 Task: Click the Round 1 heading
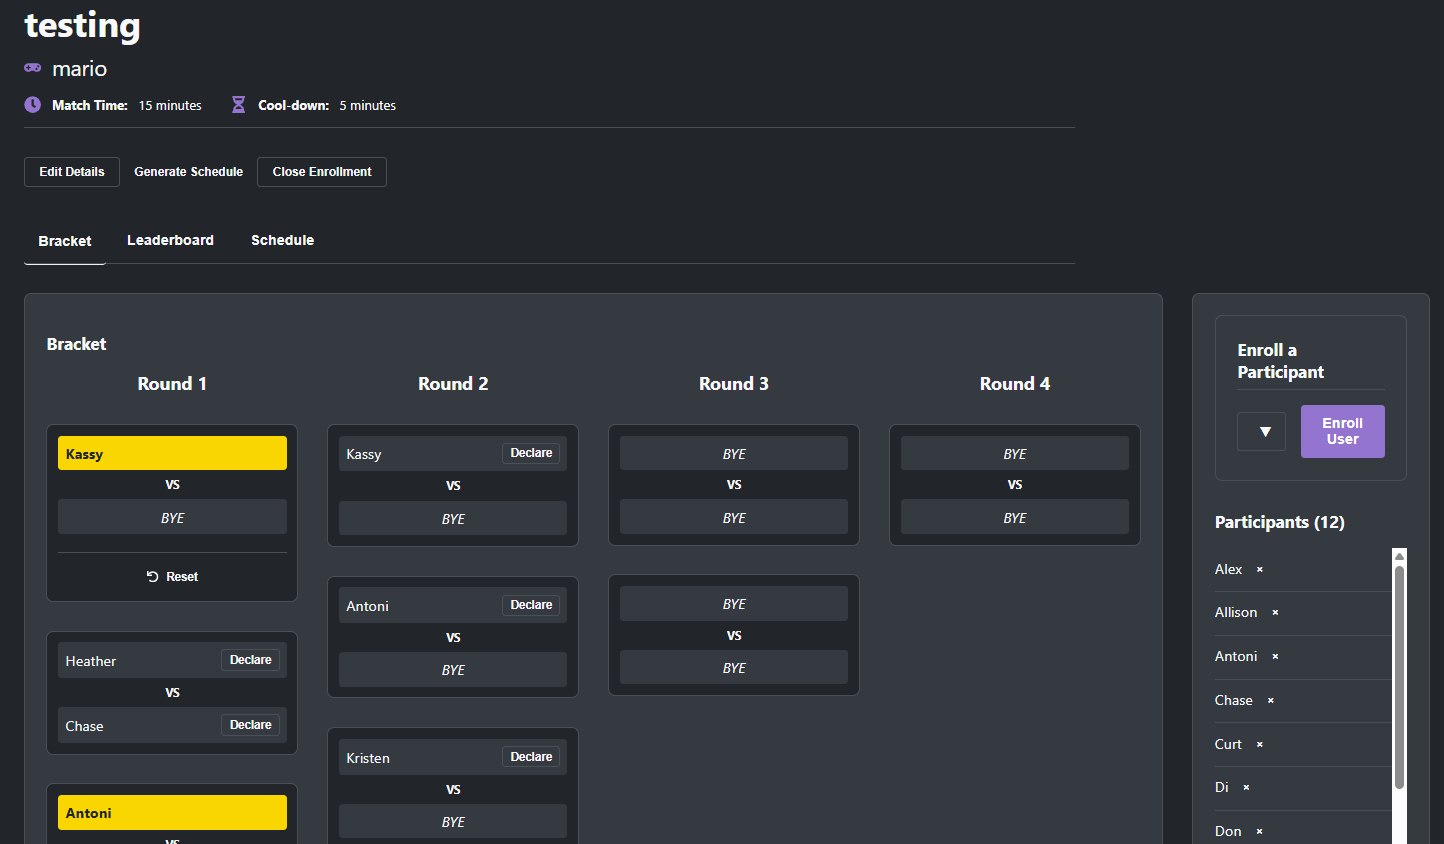(172, 384)
